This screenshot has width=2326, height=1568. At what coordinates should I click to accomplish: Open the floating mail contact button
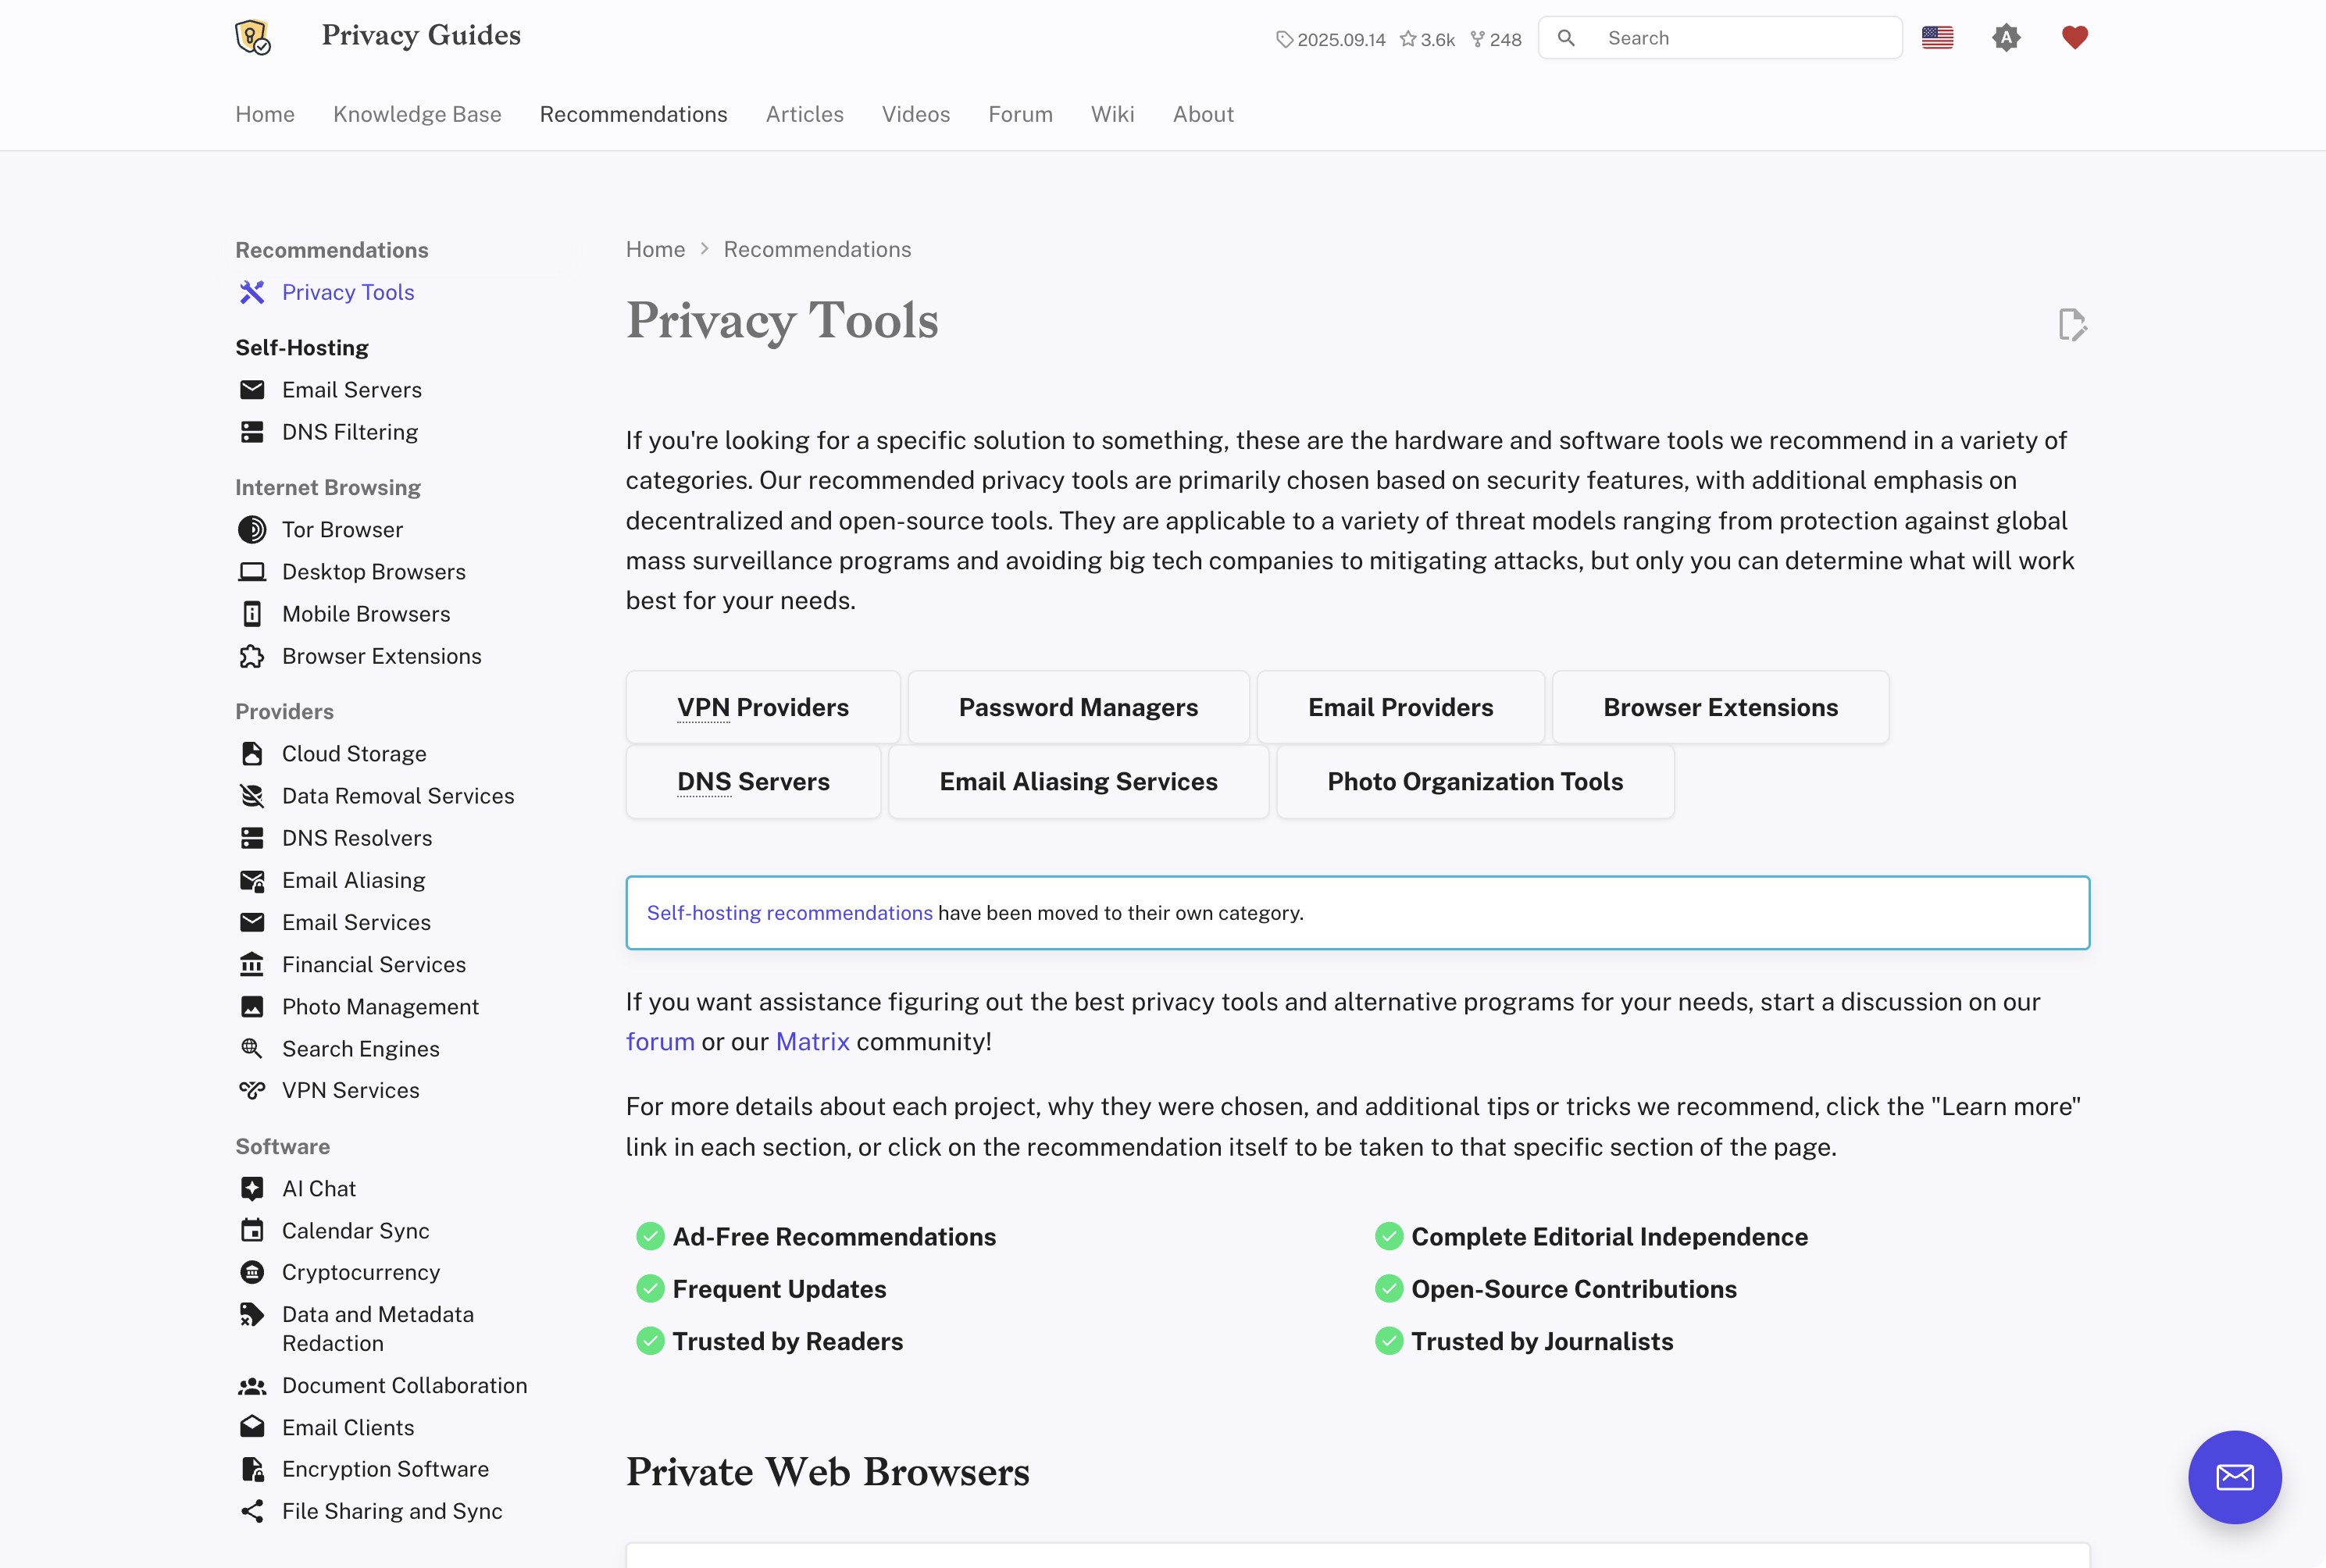point(2234,1477)
